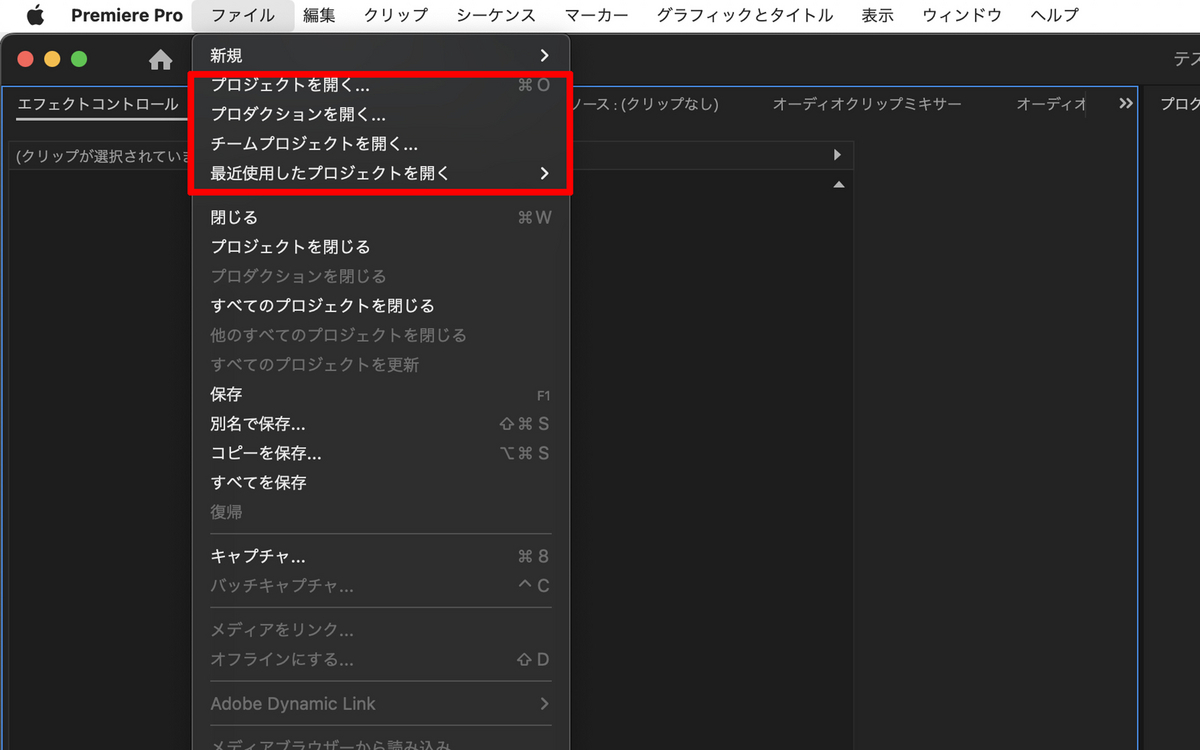This screenshot has height=750, width=1200.
Task: Click the red close window button
Action: pos(26,60)
